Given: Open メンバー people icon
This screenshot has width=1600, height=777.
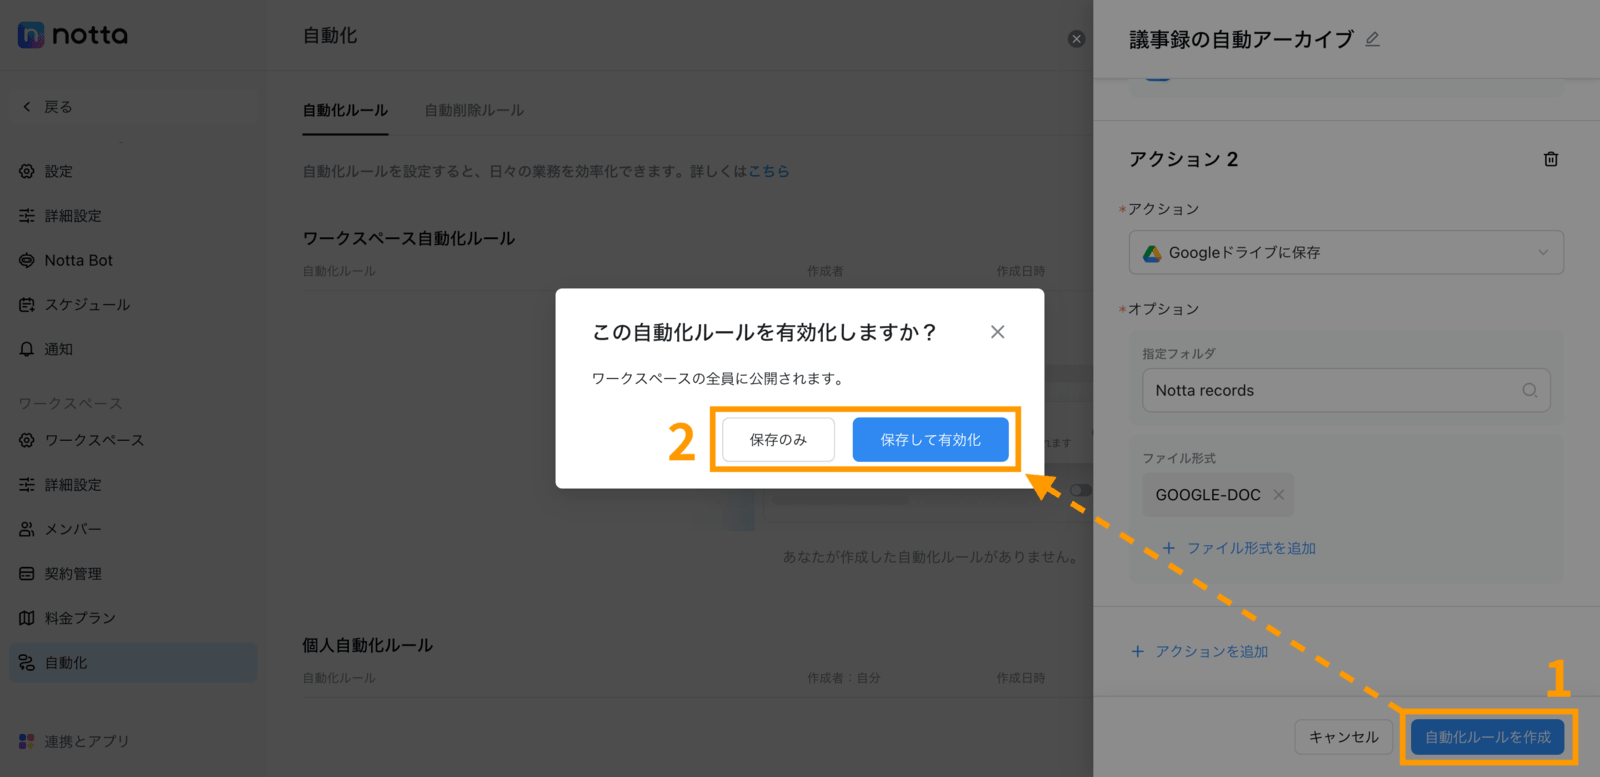Looking at the screenshot, I should pyautogui.click(x=27, y=529).
